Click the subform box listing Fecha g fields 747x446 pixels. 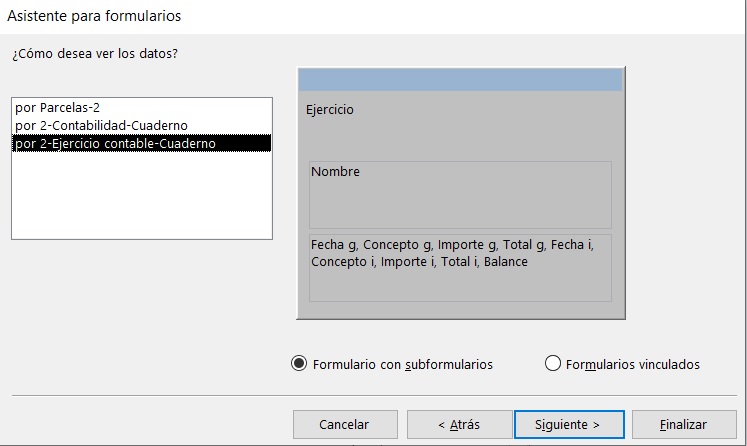click(x=460, y=268)
